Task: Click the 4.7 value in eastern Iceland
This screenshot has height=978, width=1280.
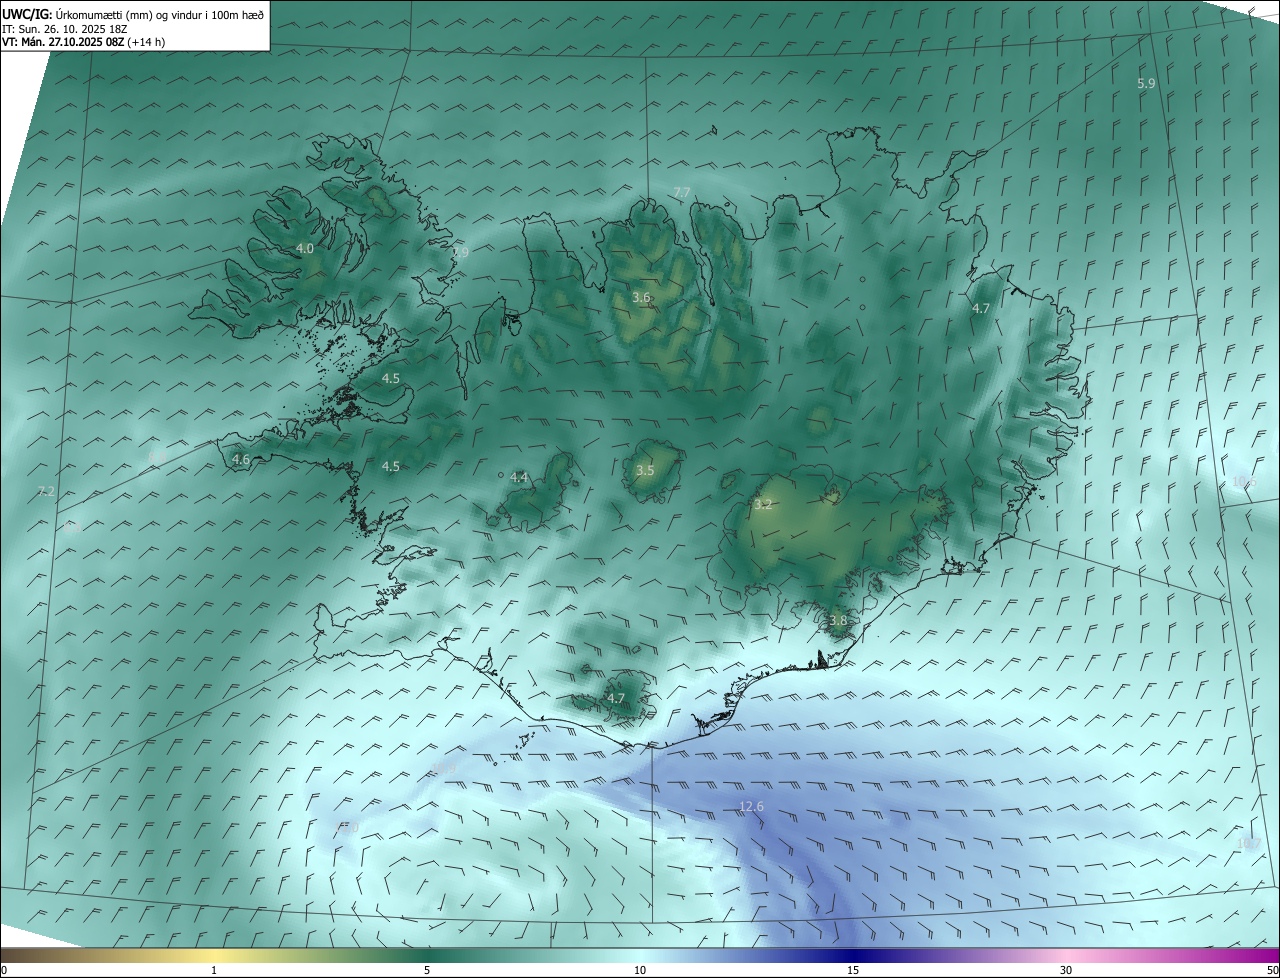Action: tap(981, 309)
